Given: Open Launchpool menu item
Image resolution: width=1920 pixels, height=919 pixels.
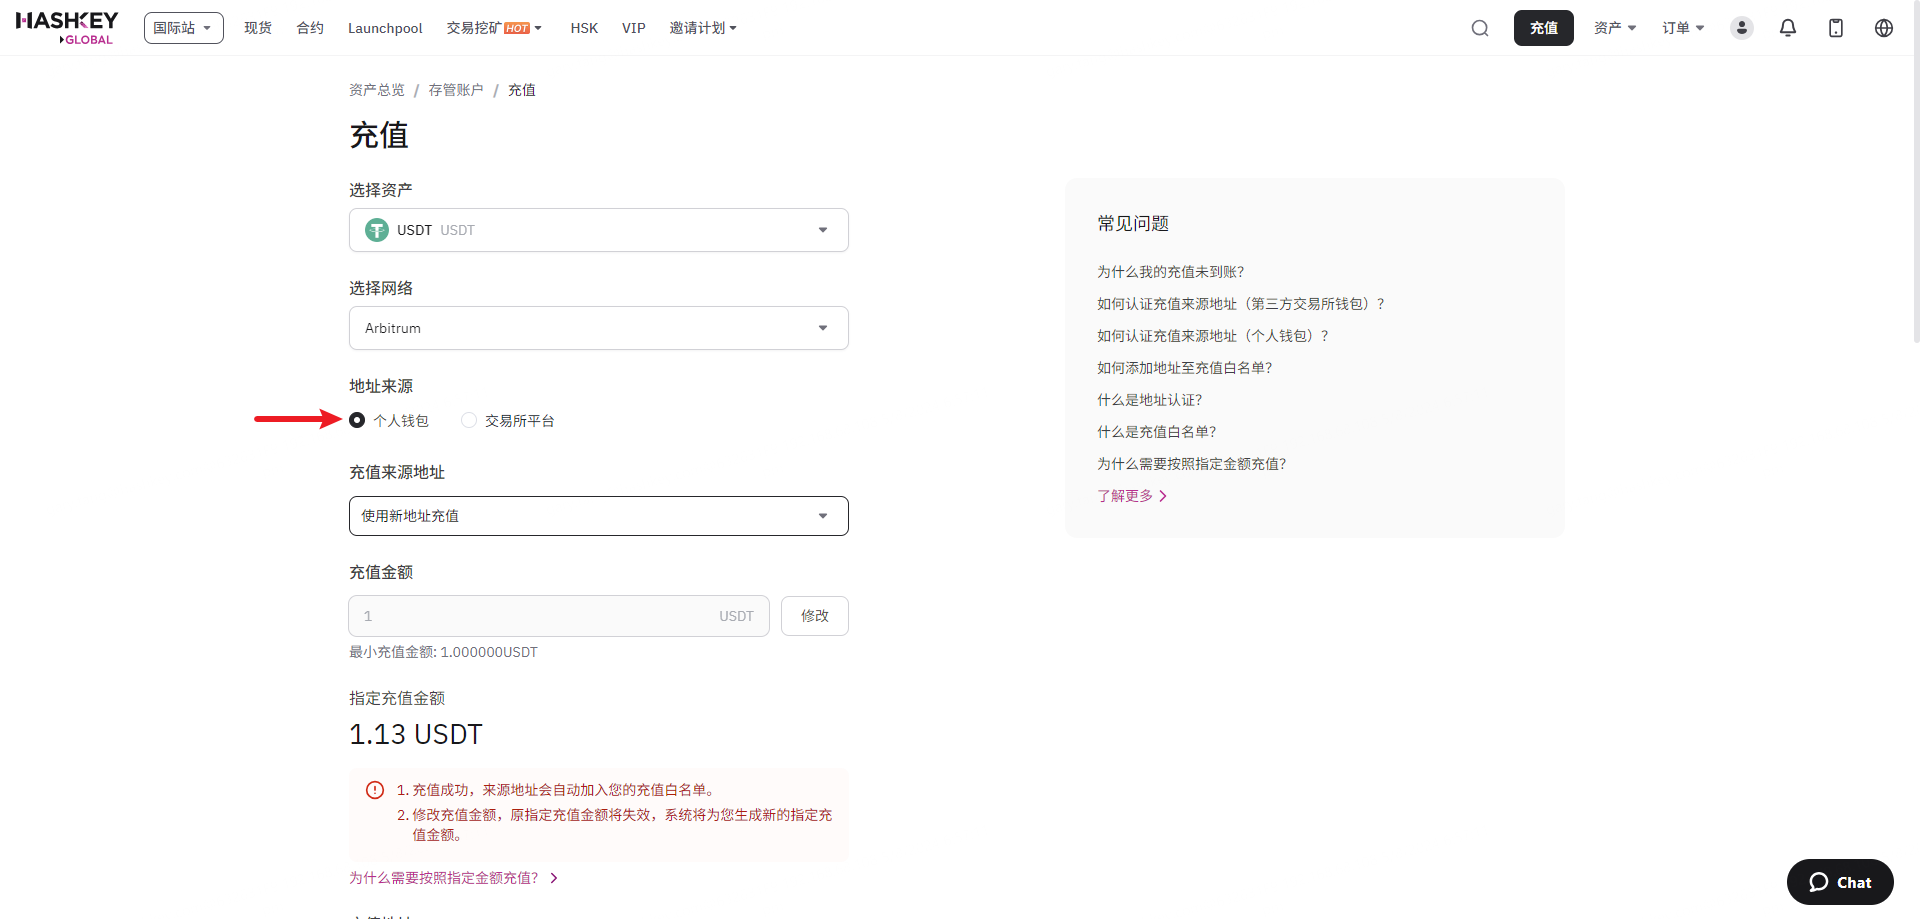Looking at the screenshot, I should [385, 28].
